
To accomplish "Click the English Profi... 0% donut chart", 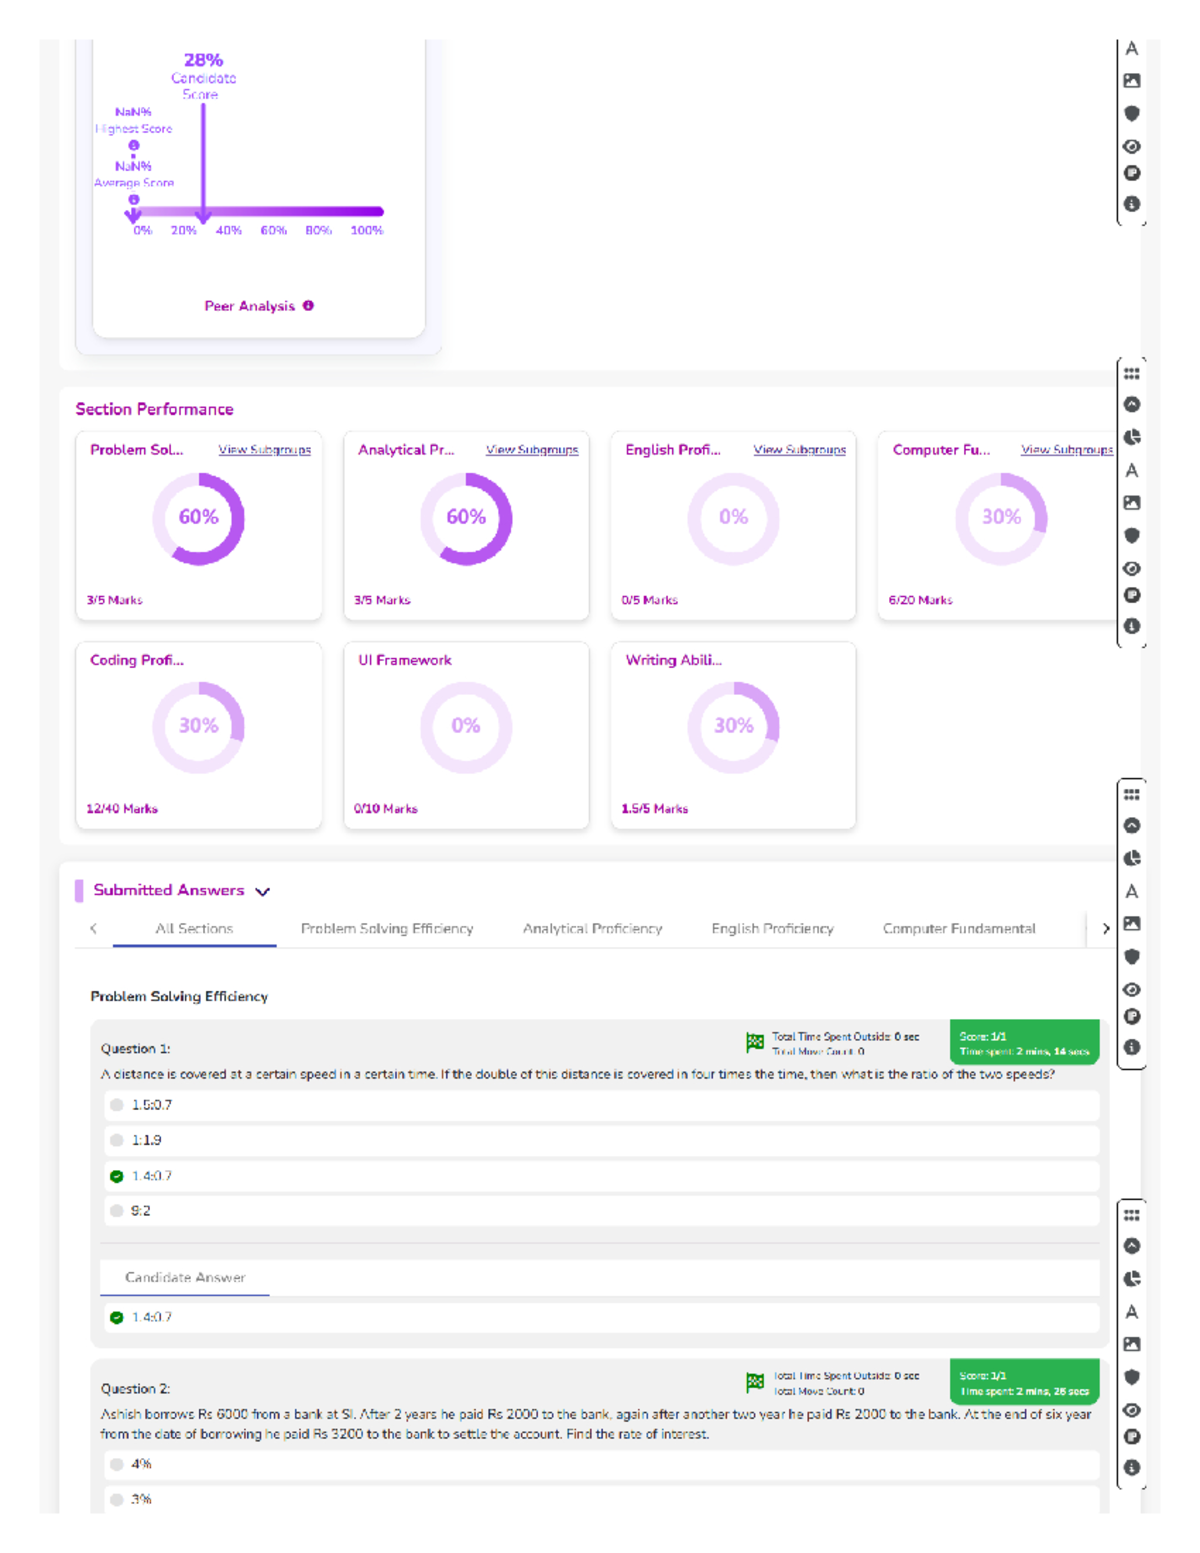I will [x=733, y=519].
